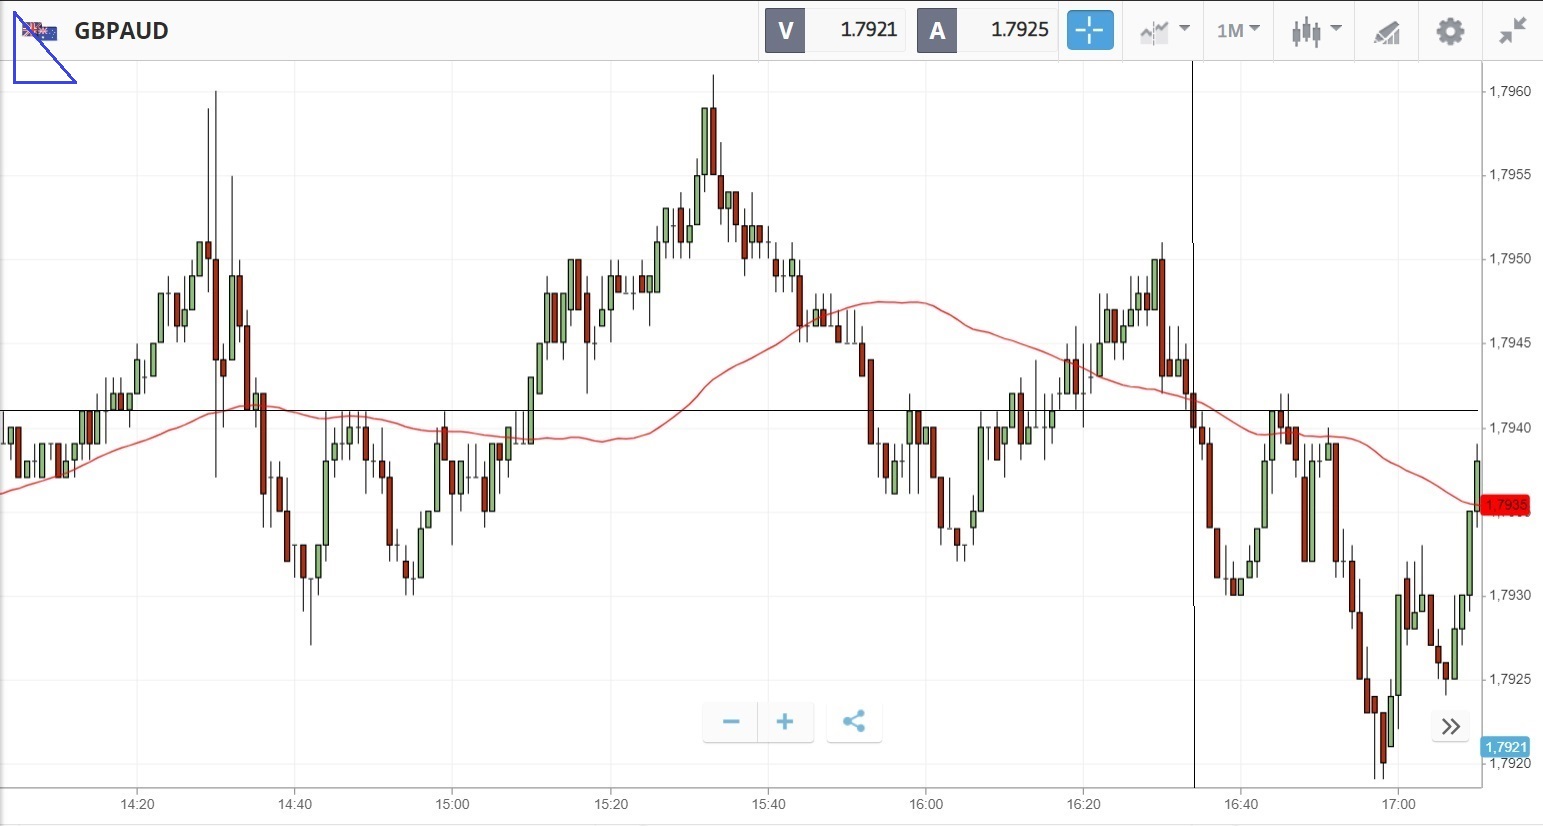Open the chart settings gear

click(x=1449, y=31)
